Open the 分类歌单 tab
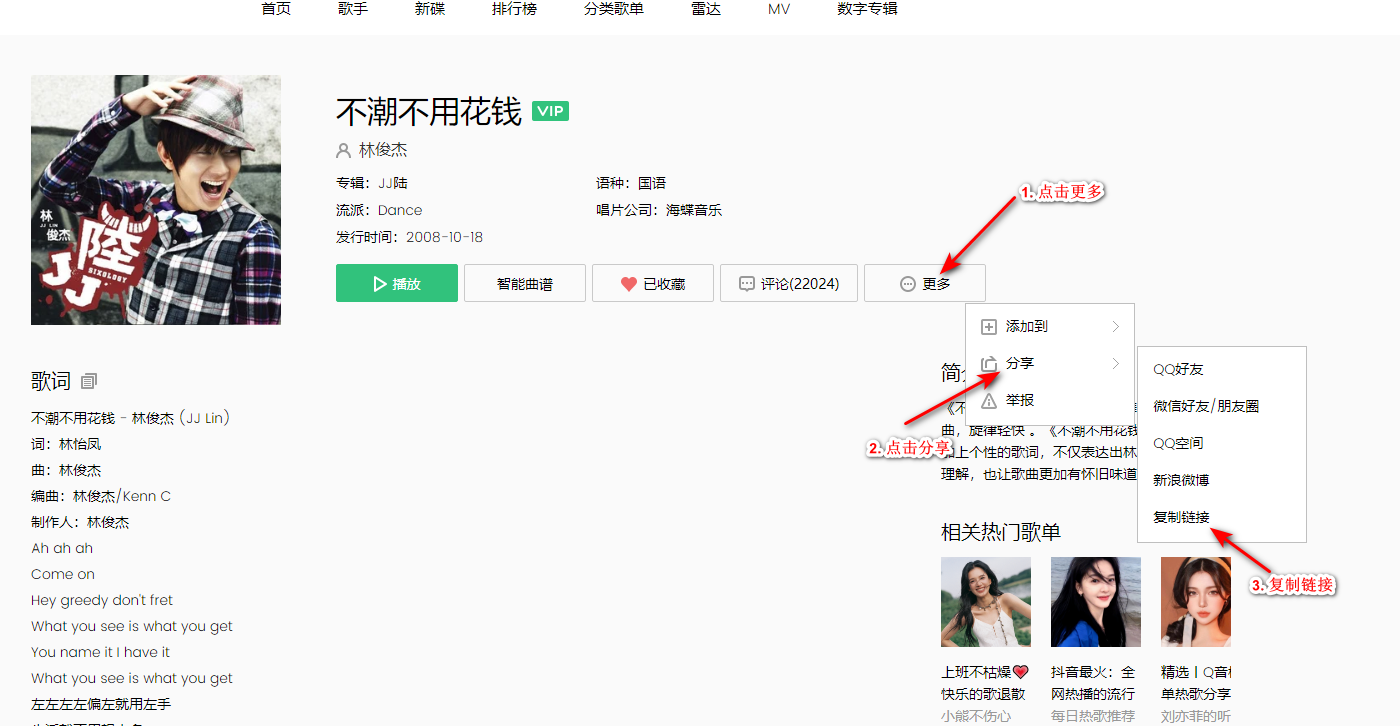This screenshot has height=726, width=1400. (x=614, y=9)
